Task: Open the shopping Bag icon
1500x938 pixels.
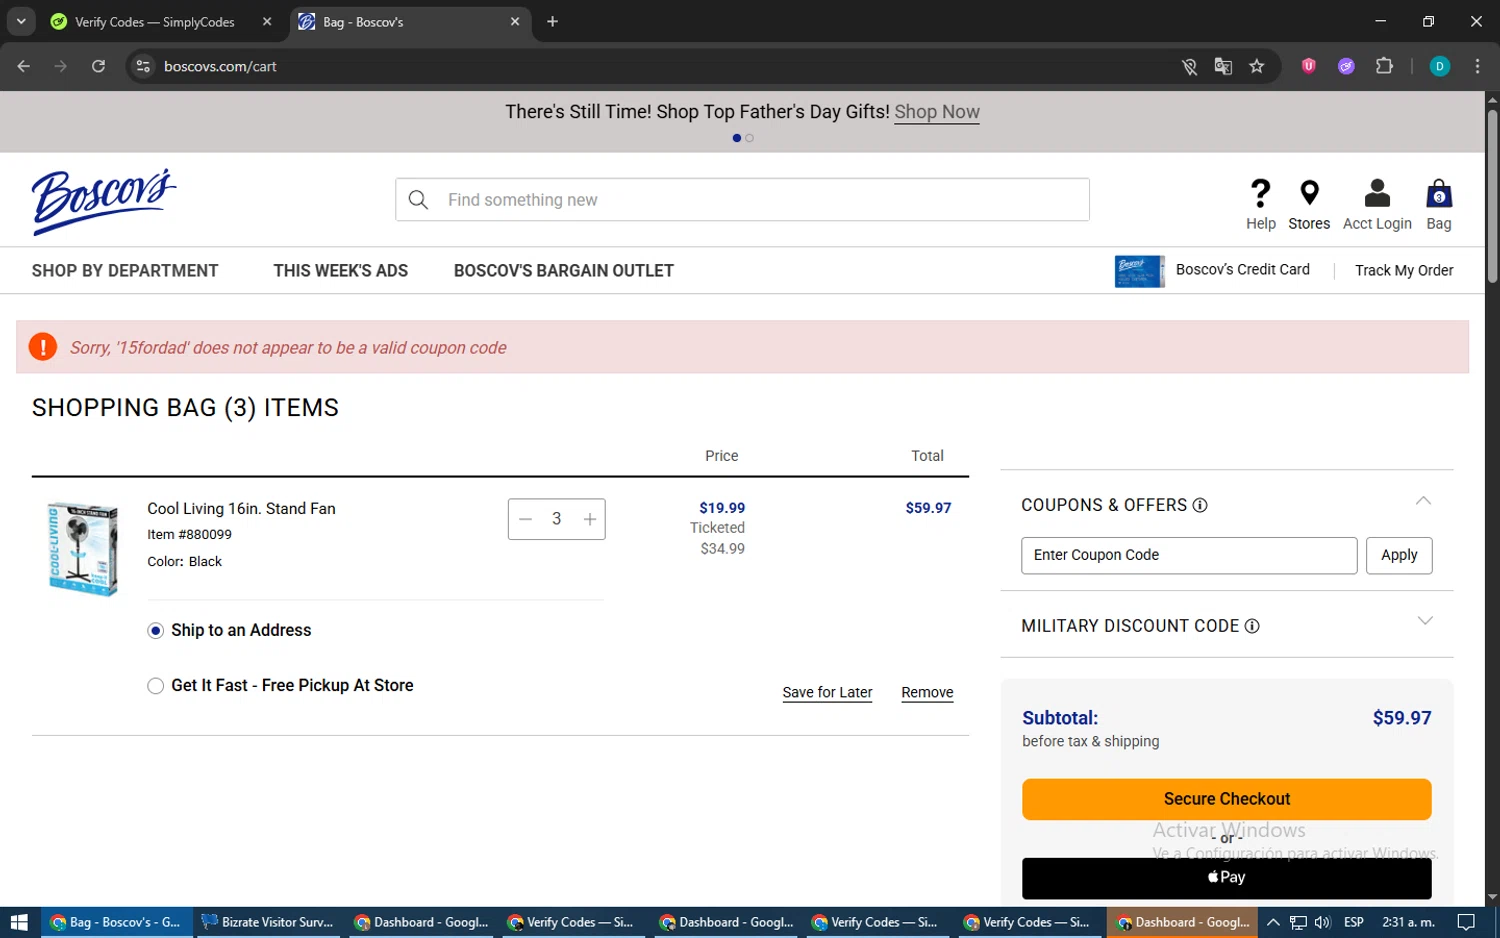Action: click(x=1438, y=193)
